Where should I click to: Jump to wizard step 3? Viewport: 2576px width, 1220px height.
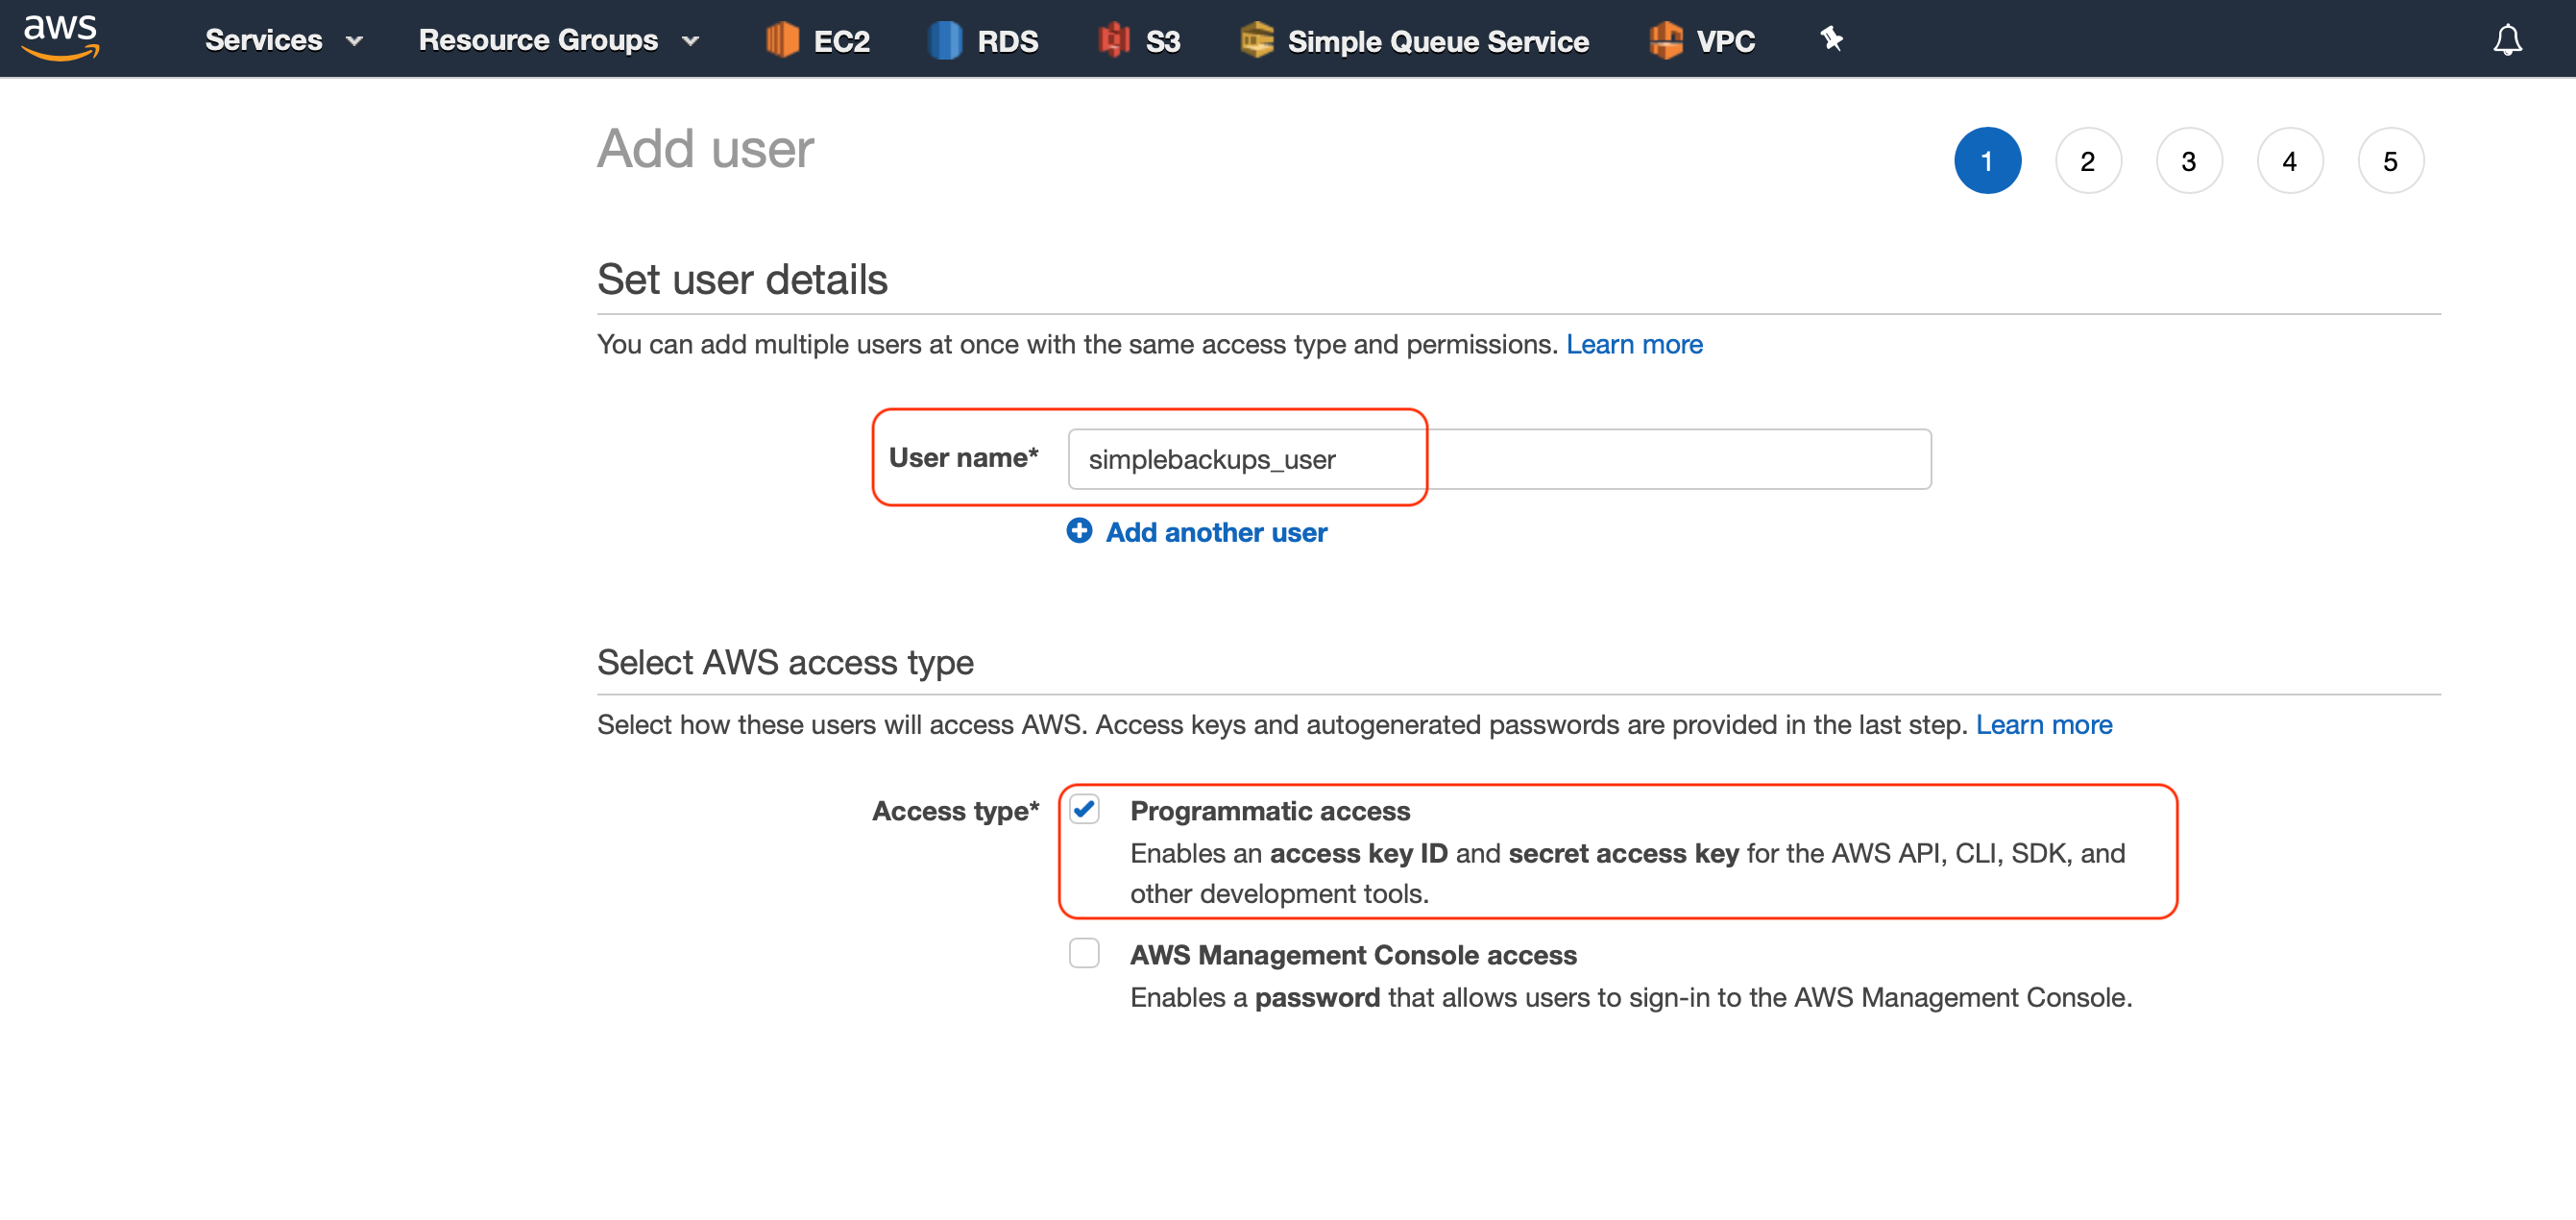2189,160
